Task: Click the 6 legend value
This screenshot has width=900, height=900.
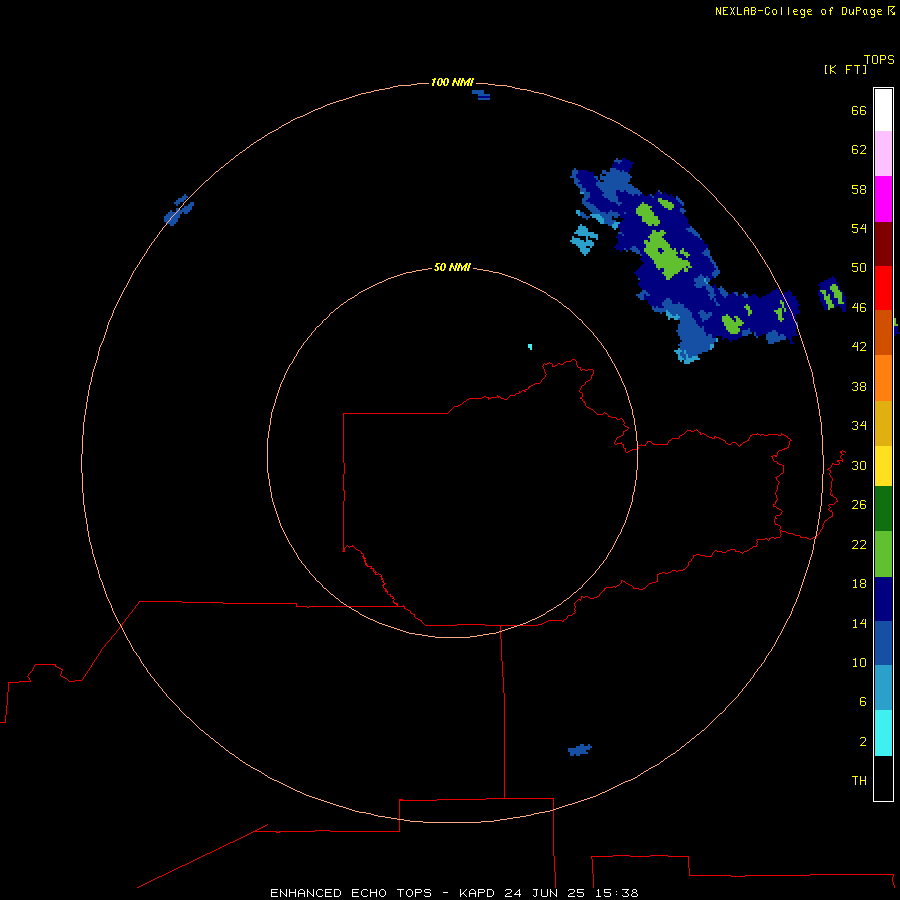Action: click(x=863, y=701)
